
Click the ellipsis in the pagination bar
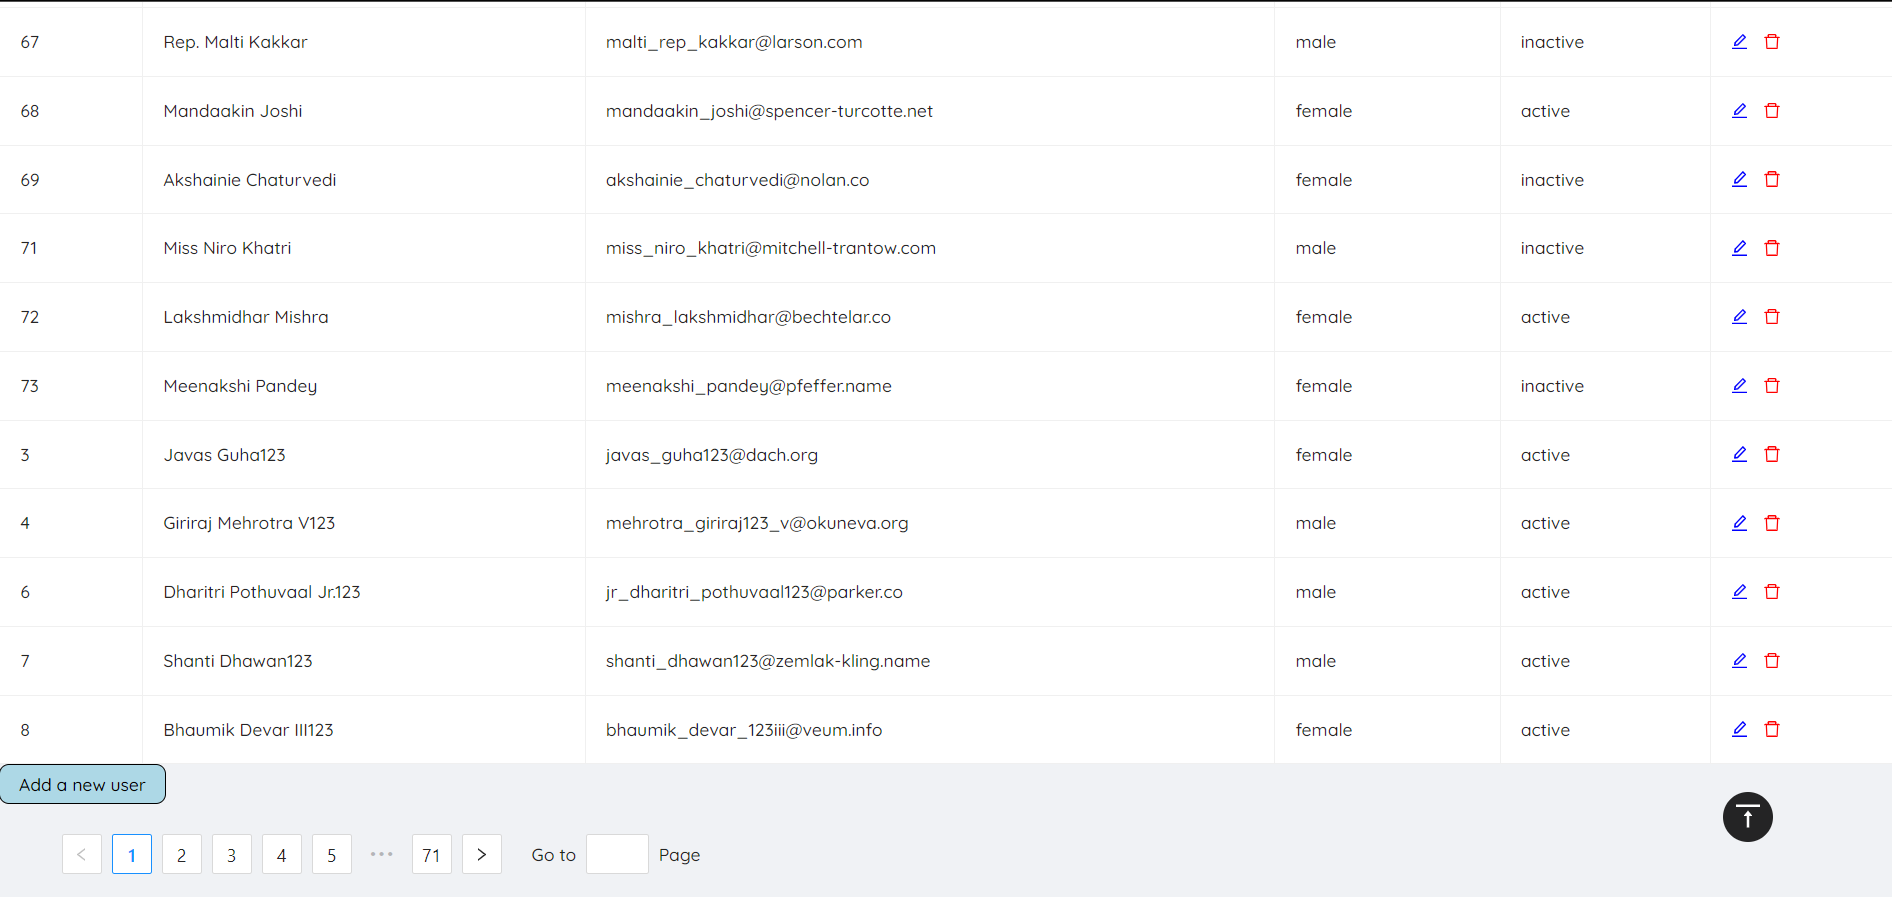[381, 854]
